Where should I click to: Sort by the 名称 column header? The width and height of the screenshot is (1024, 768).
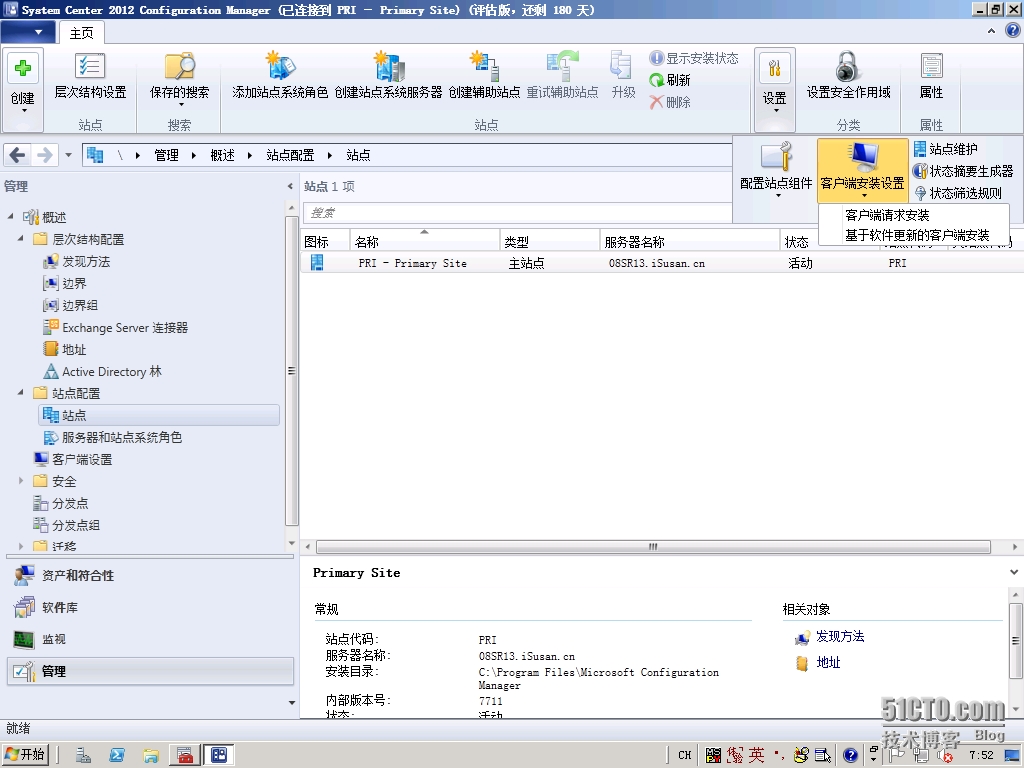point(424,242)
